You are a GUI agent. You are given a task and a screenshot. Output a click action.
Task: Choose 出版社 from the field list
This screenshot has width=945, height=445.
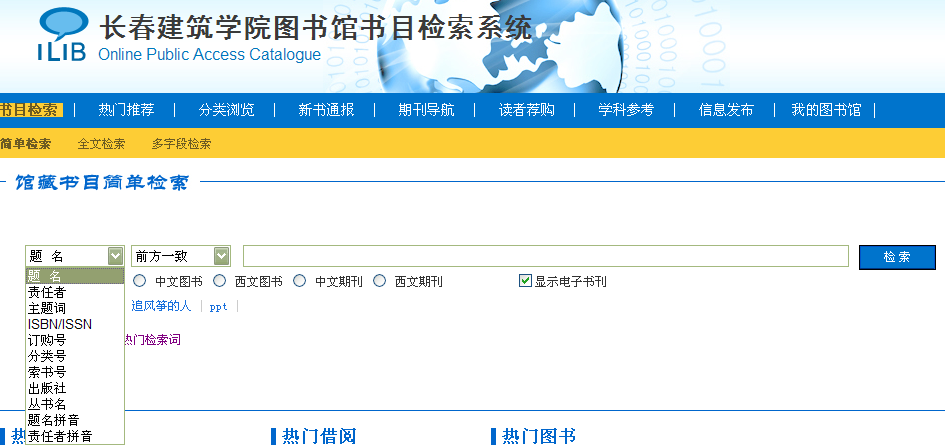[75, 388]
